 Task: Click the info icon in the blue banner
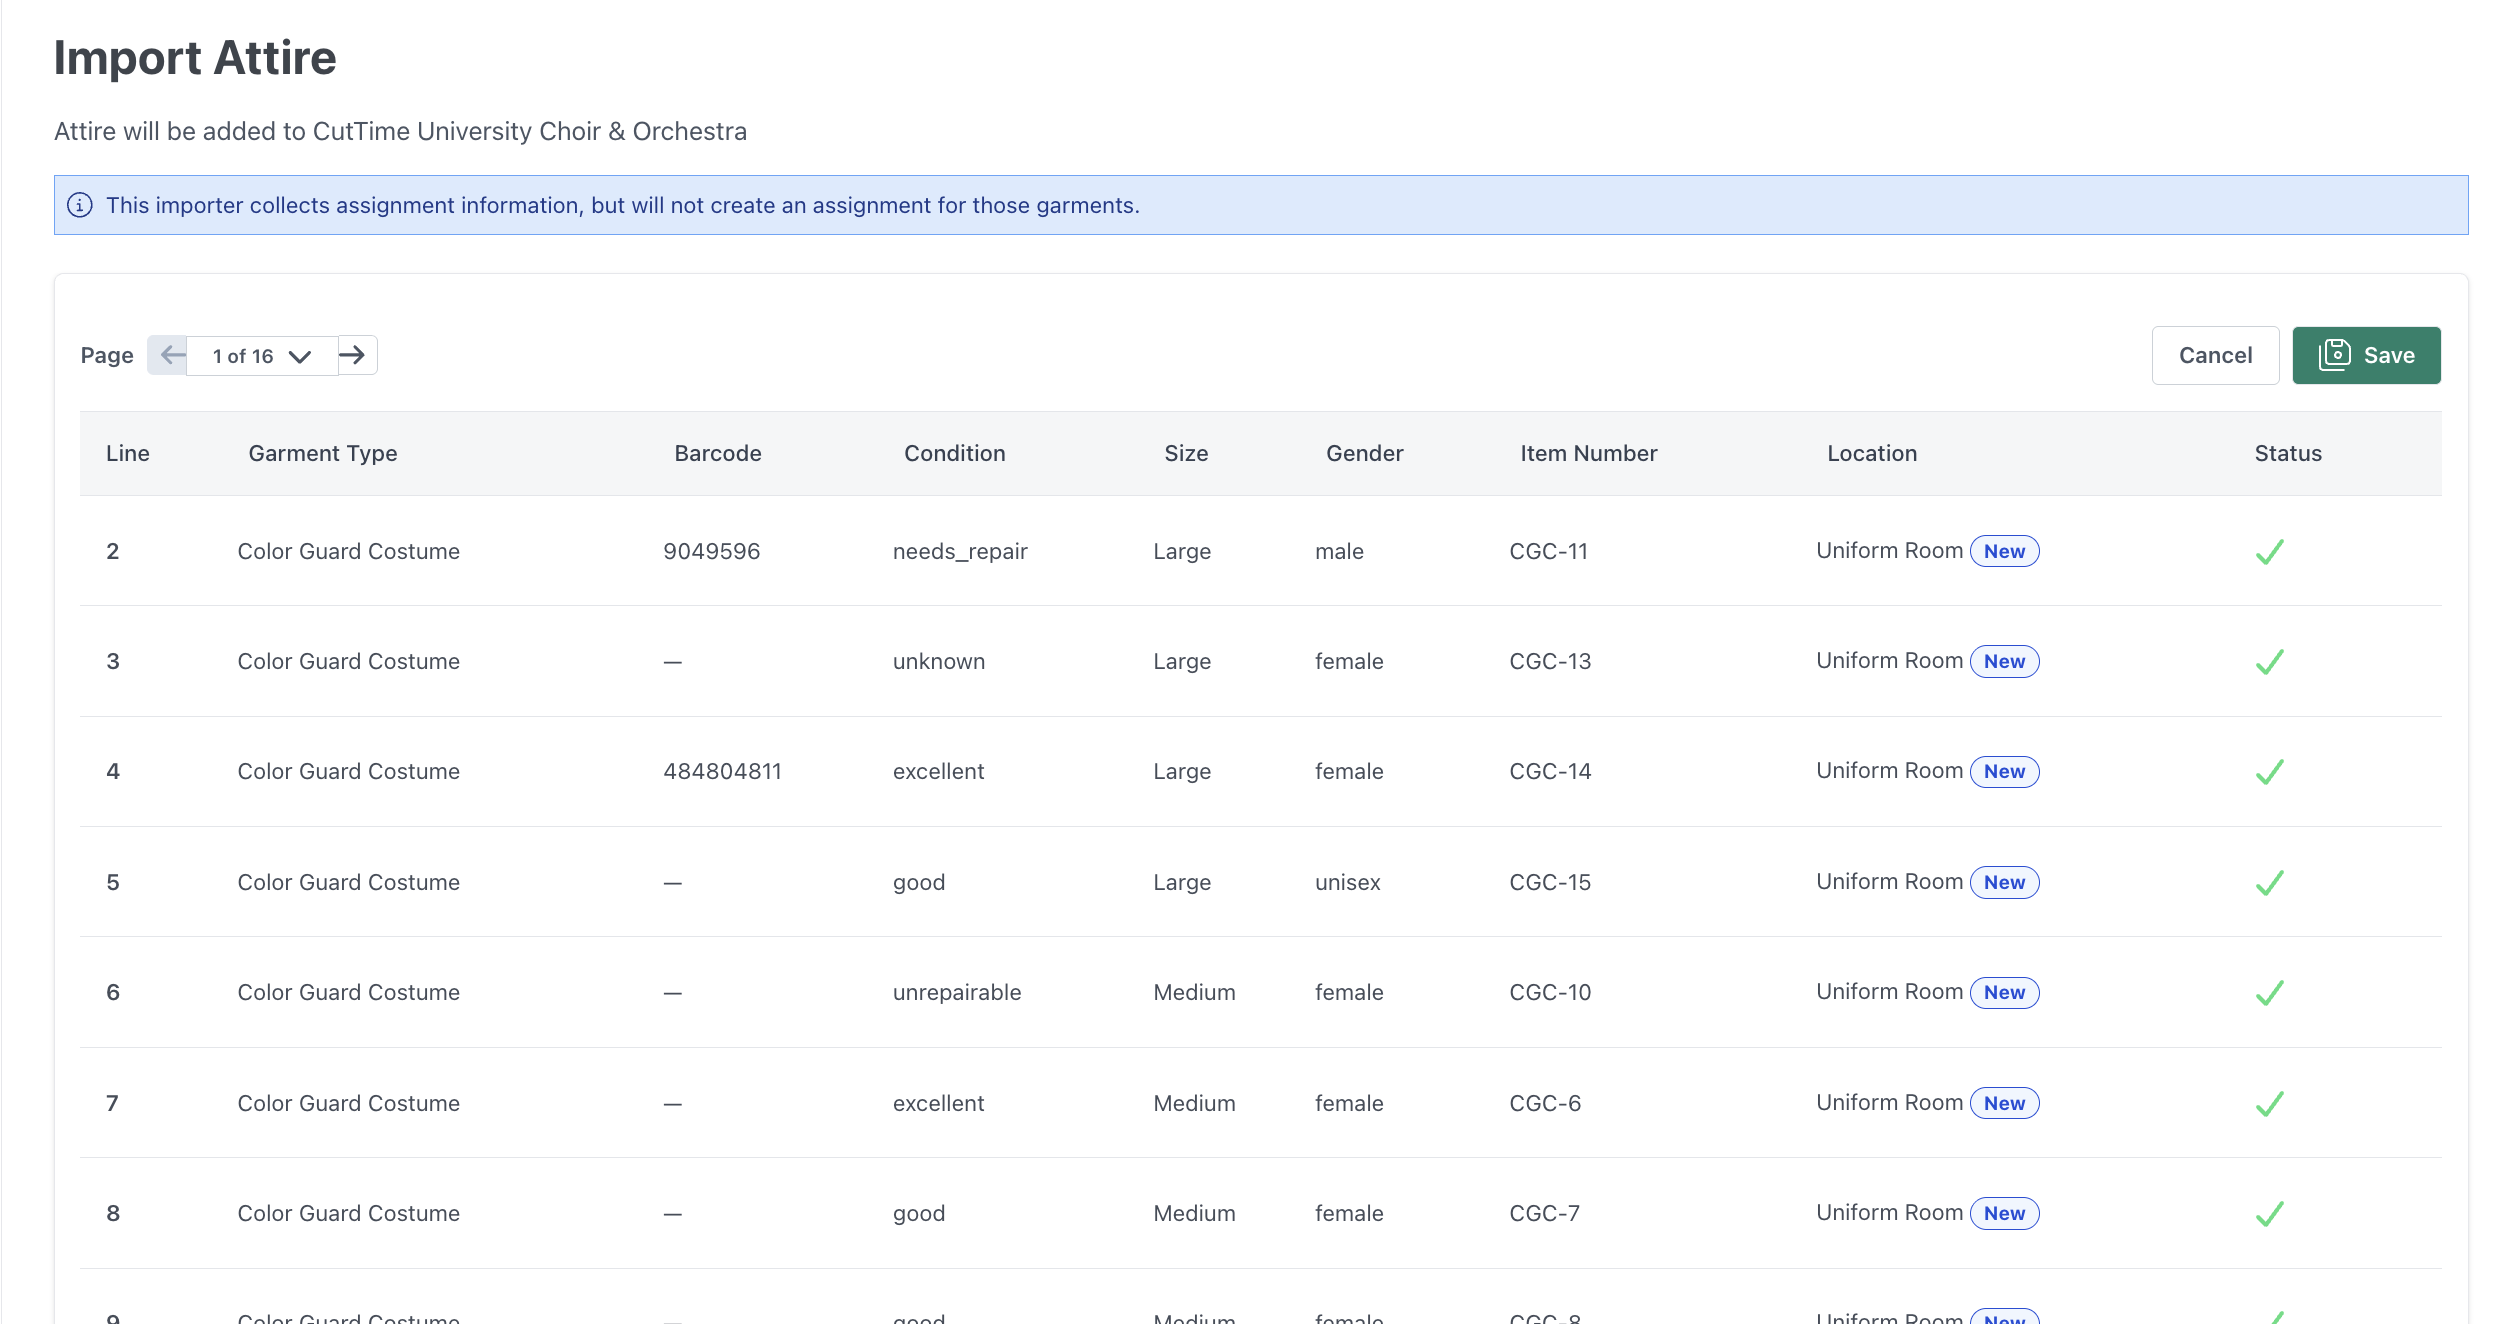point(80,205)
